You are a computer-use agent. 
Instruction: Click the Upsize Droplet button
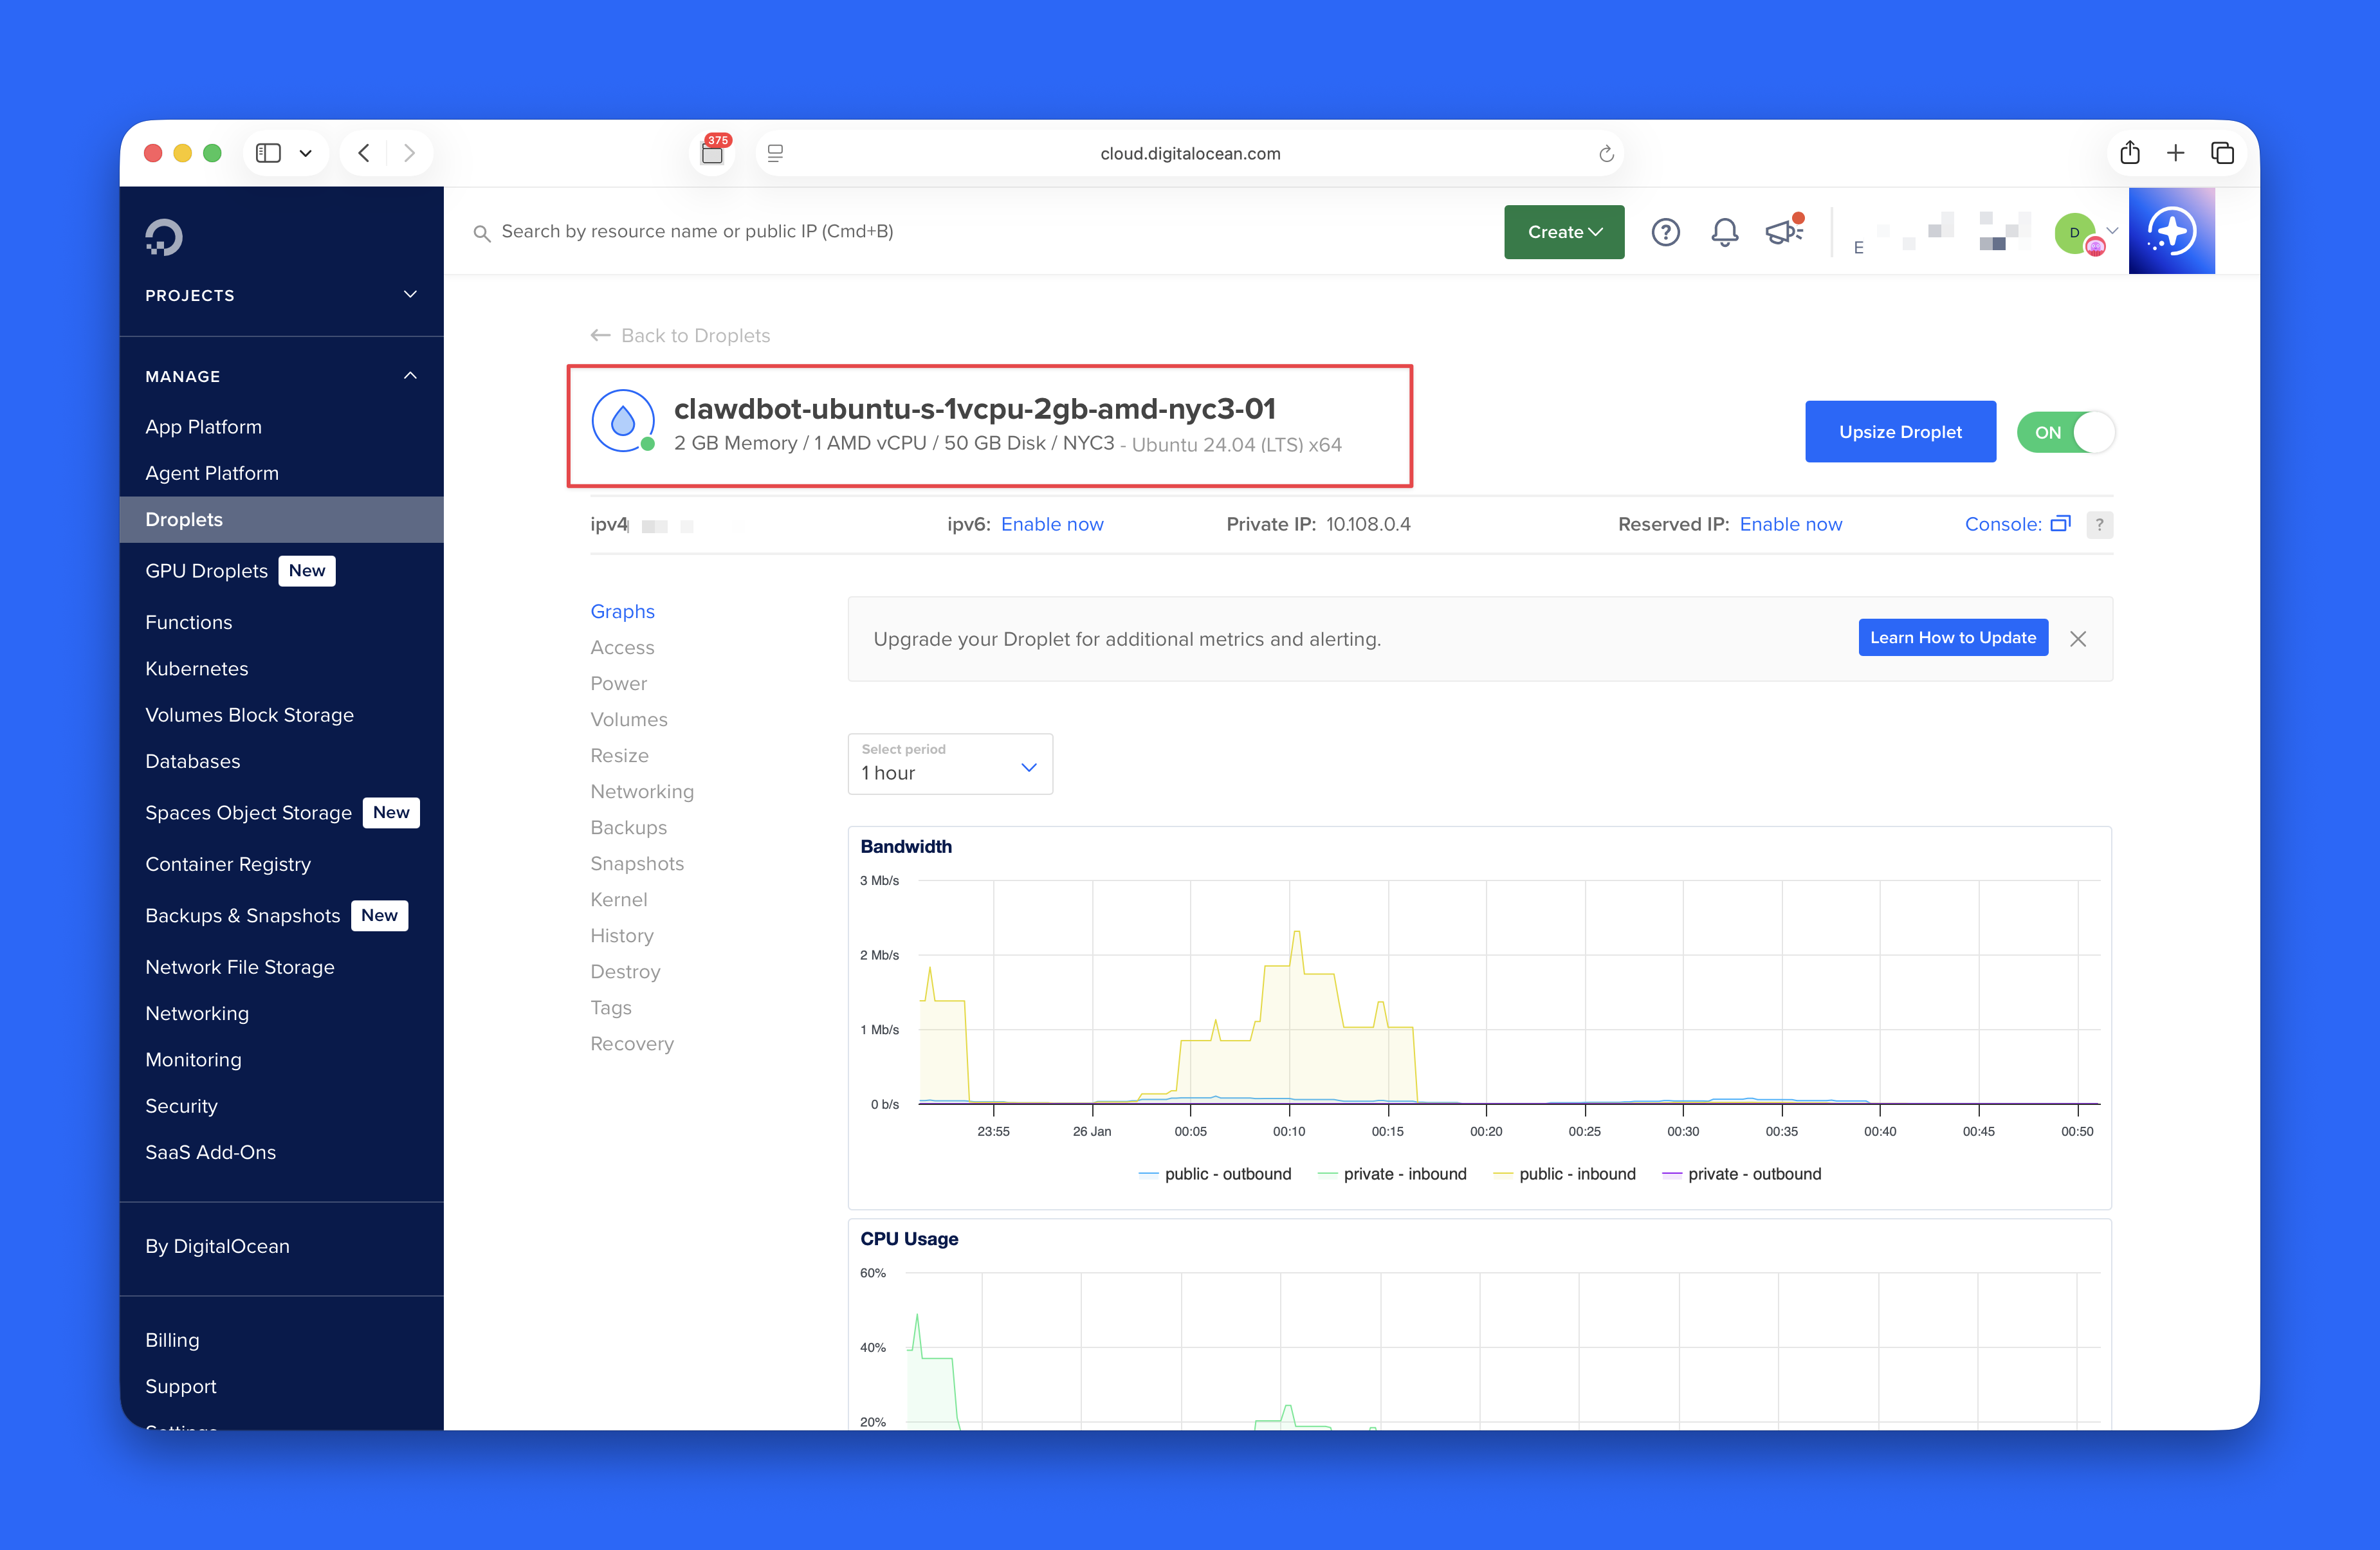tap(1899, 432)
